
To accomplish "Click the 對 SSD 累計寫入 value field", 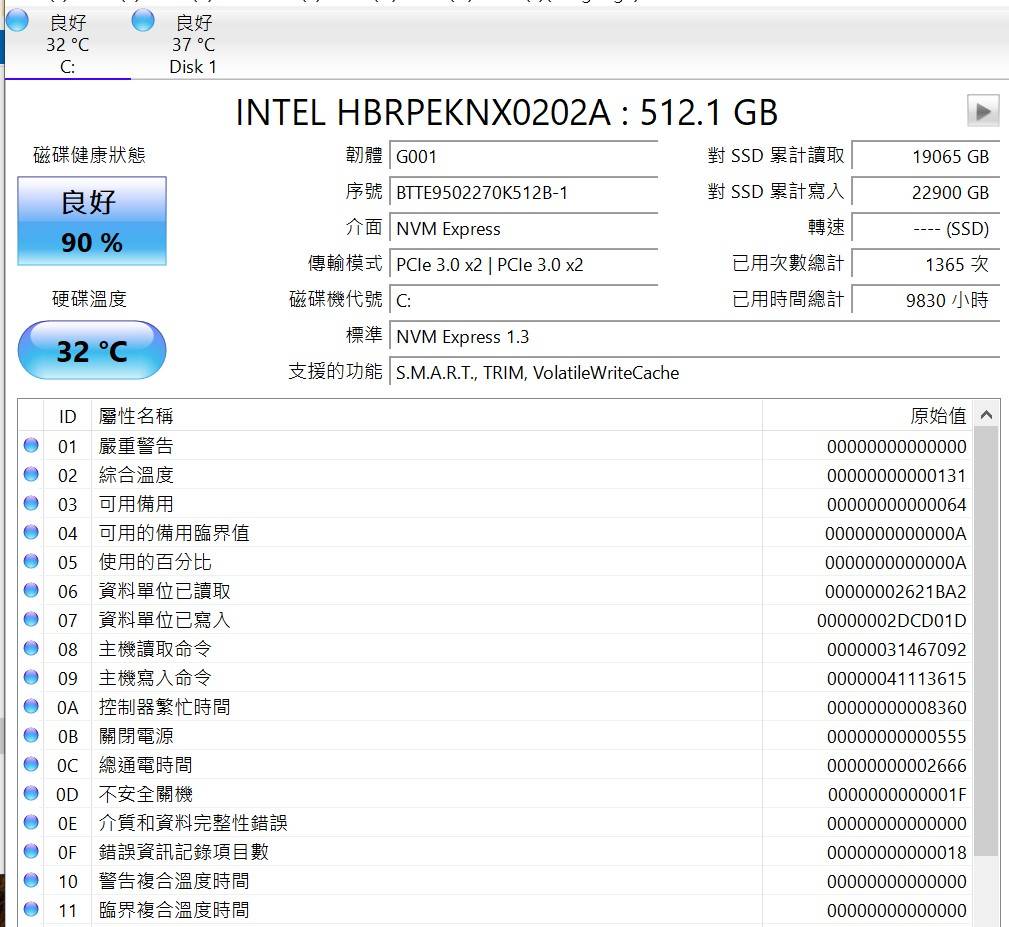I will tap(923, 192).
